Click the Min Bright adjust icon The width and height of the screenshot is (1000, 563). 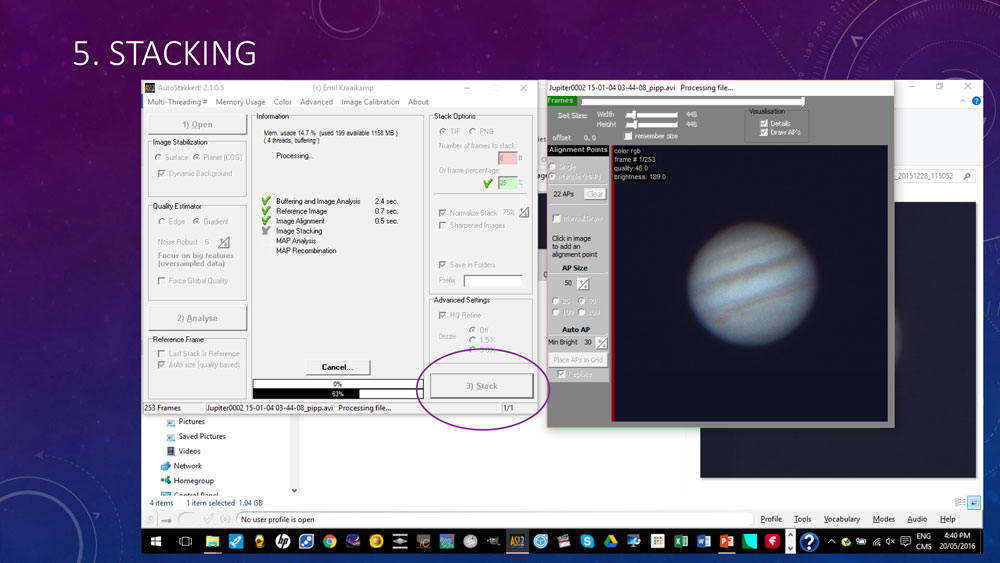pos(601,342)
